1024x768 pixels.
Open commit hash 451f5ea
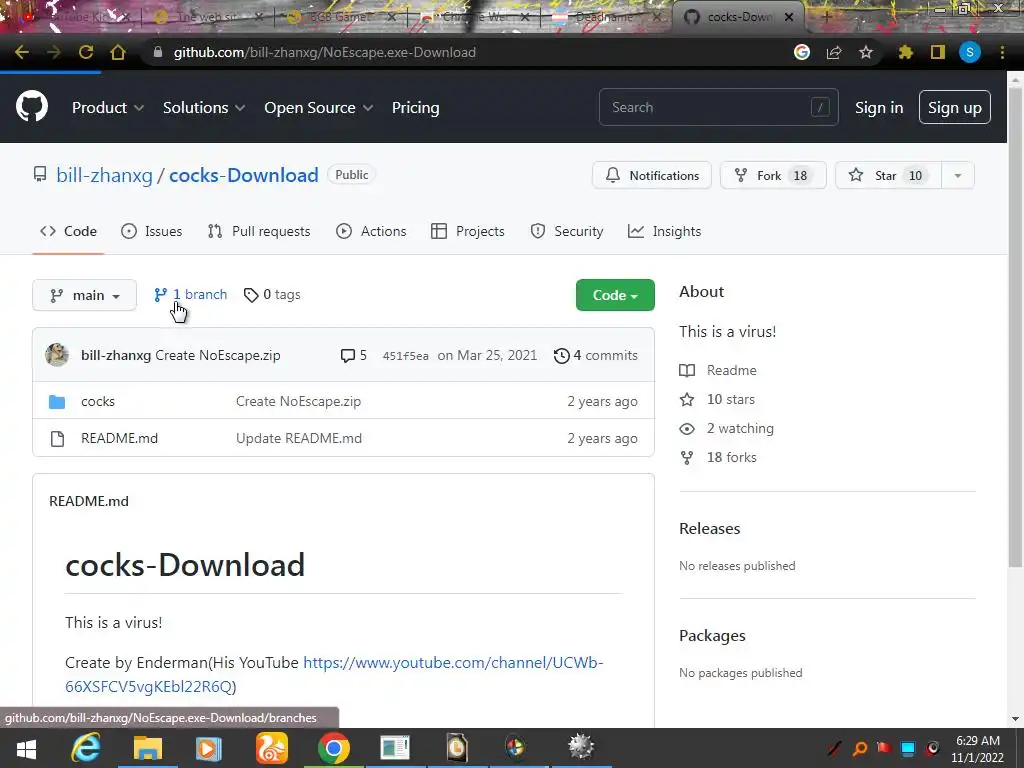pos(406,356)
